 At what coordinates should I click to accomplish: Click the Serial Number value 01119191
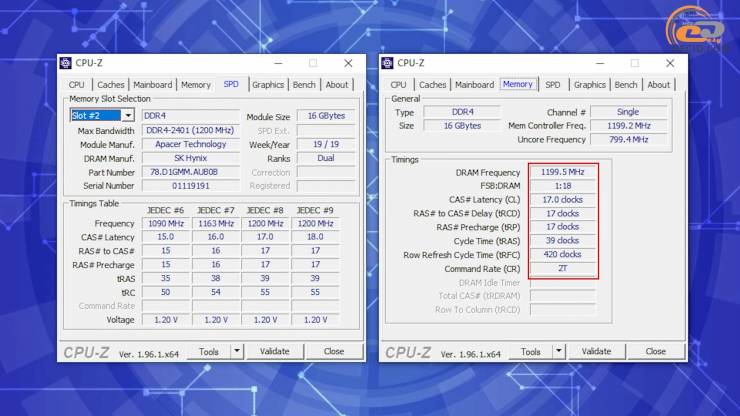[190, 186]
